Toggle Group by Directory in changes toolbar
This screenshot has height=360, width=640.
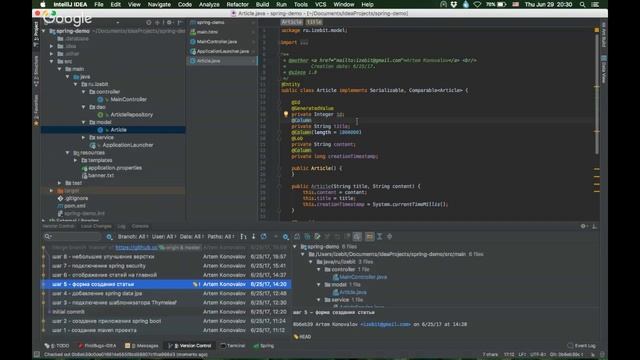point(369,236)
